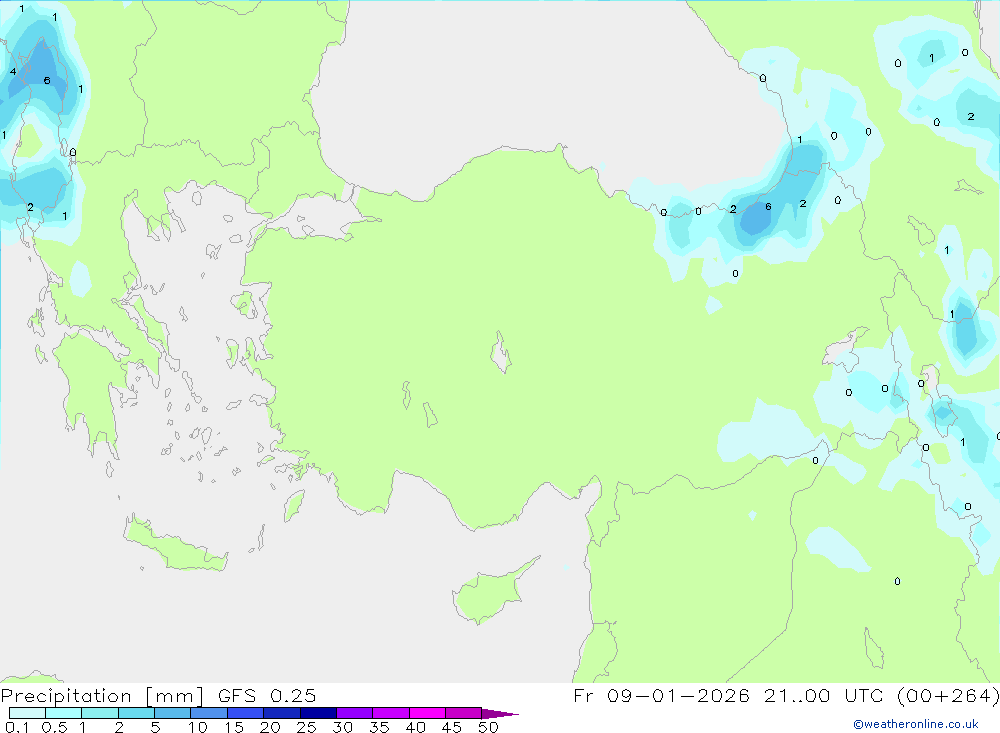The height and width of the screenshot is (733, 1000).
Task: Click the 'Fr 09-01-2026' date text
Action: pyautogui.click(x=661, y=696)
